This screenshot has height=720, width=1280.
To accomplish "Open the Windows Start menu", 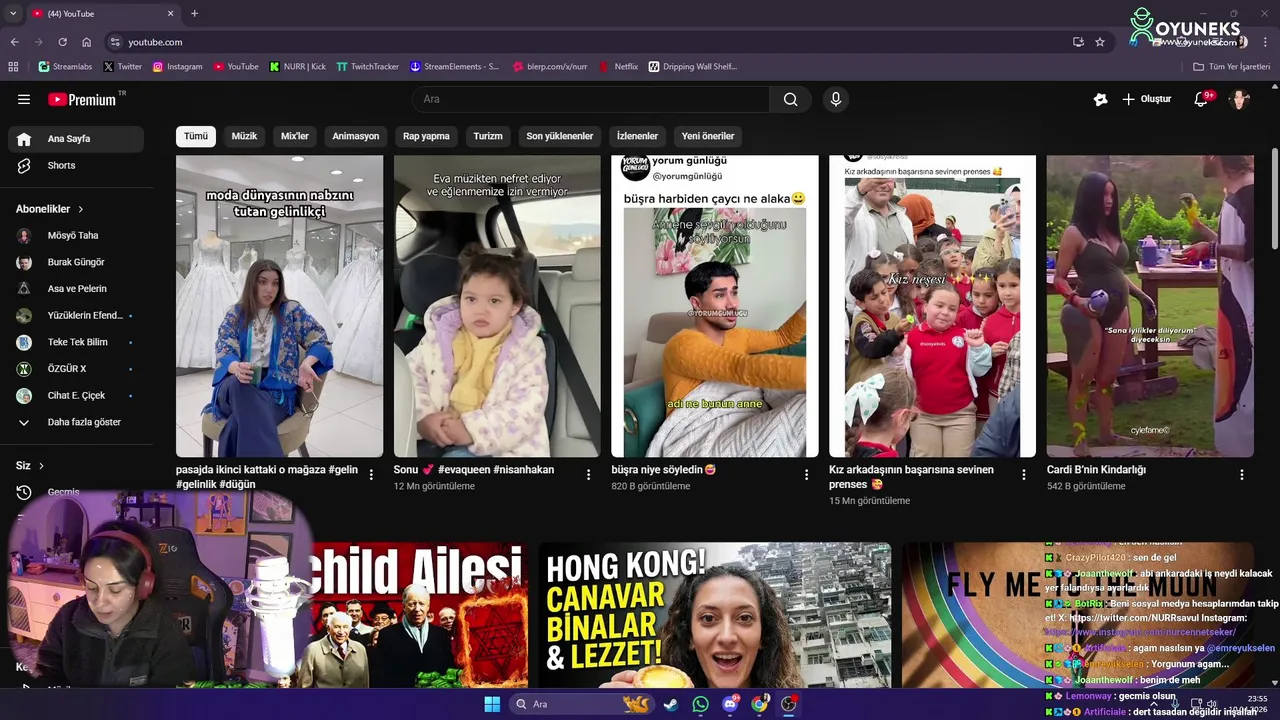I will coord(492,704).
